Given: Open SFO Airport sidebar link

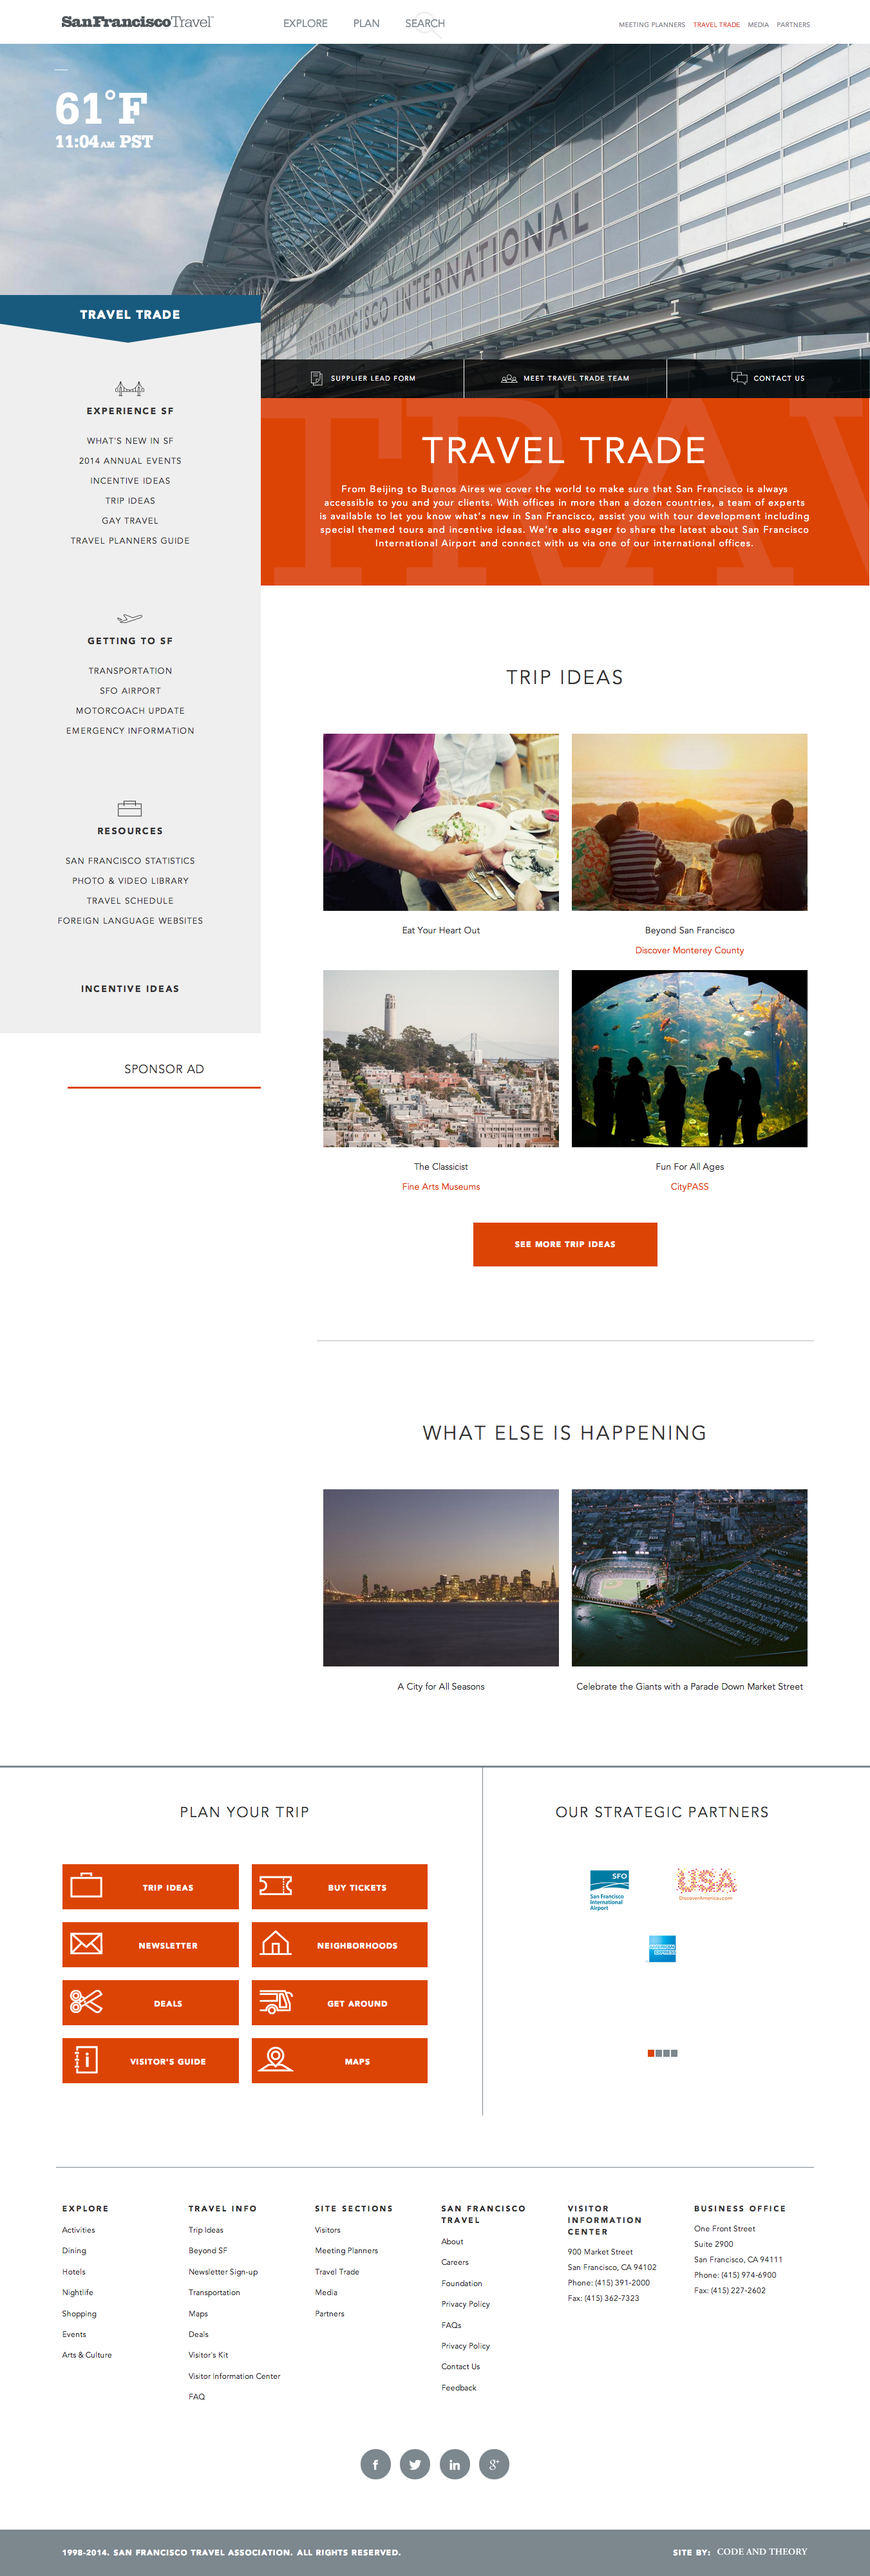Looking at the screenshot, I should (x=130, y=691).
